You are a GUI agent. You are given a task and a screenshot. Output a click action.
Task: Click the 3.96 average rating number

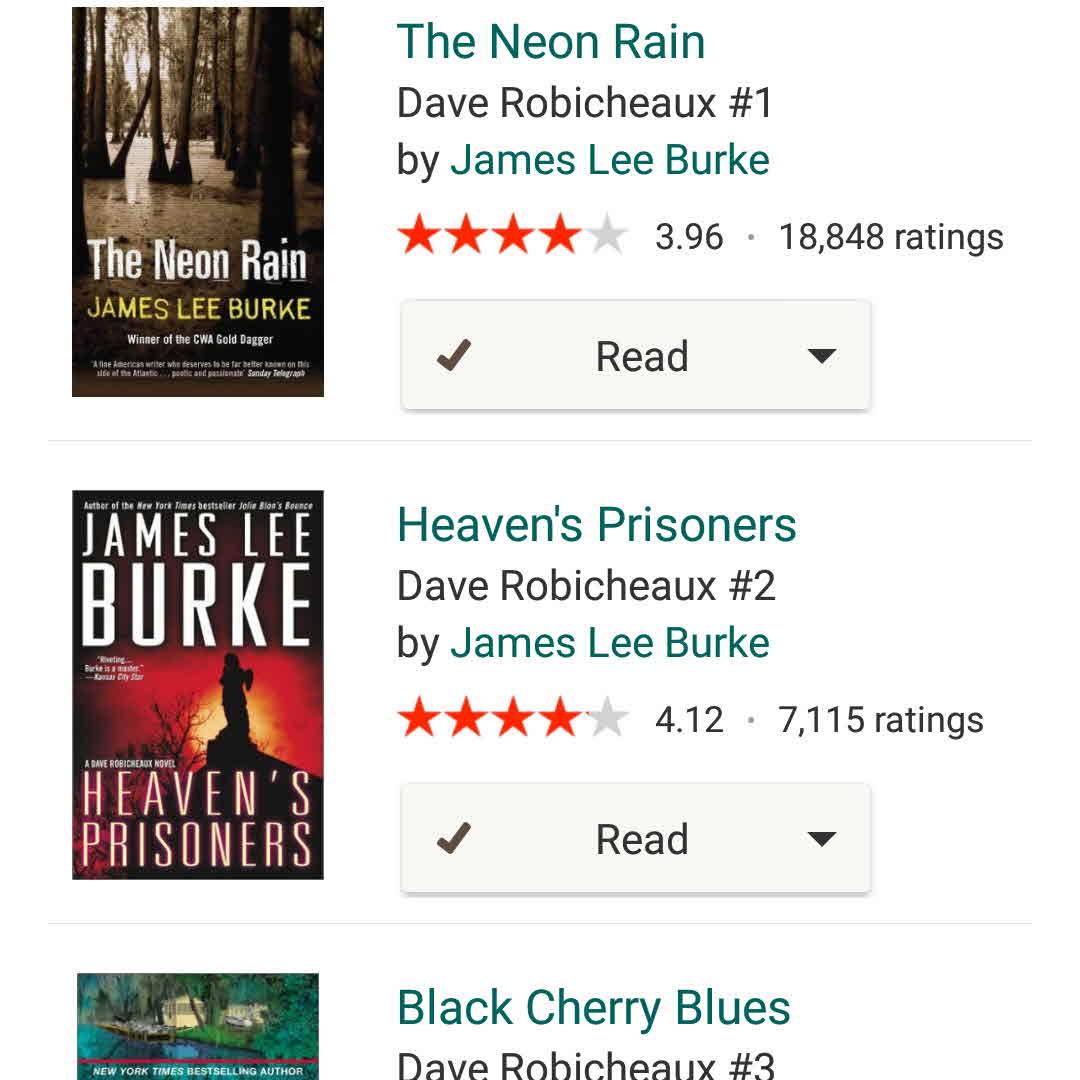[689, 237]
